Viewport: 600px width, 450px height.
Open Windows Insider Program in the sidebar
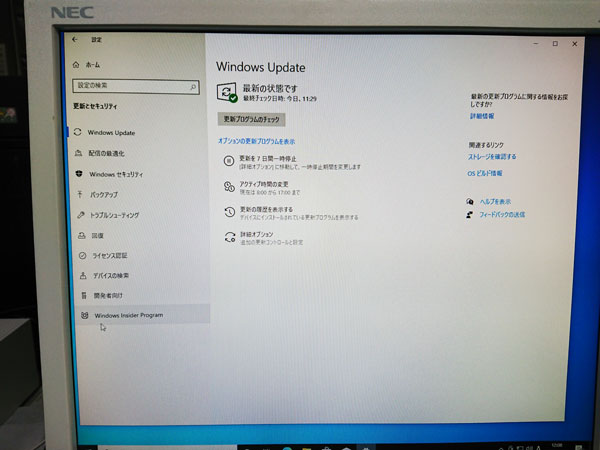[x=143, y=315]
